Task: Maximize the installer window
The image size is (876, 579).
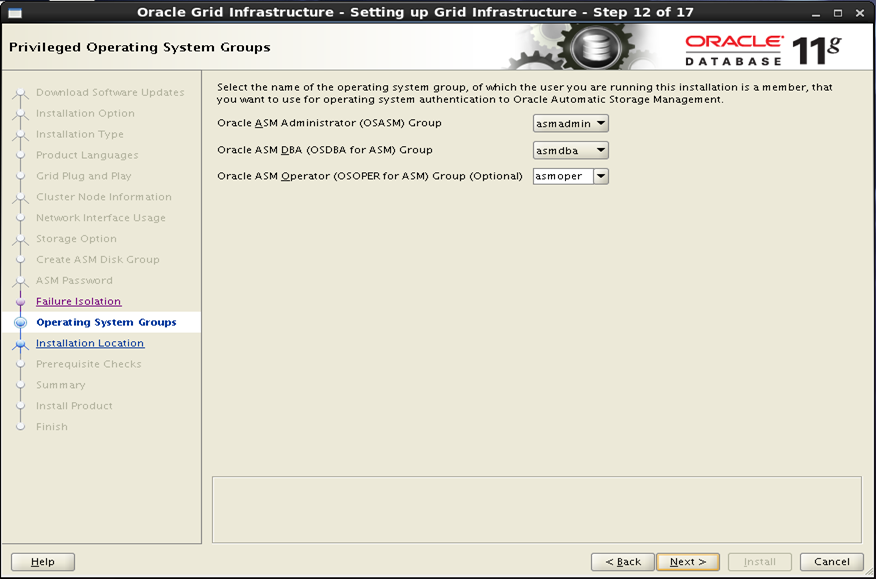Action: (x=838, y=13)
